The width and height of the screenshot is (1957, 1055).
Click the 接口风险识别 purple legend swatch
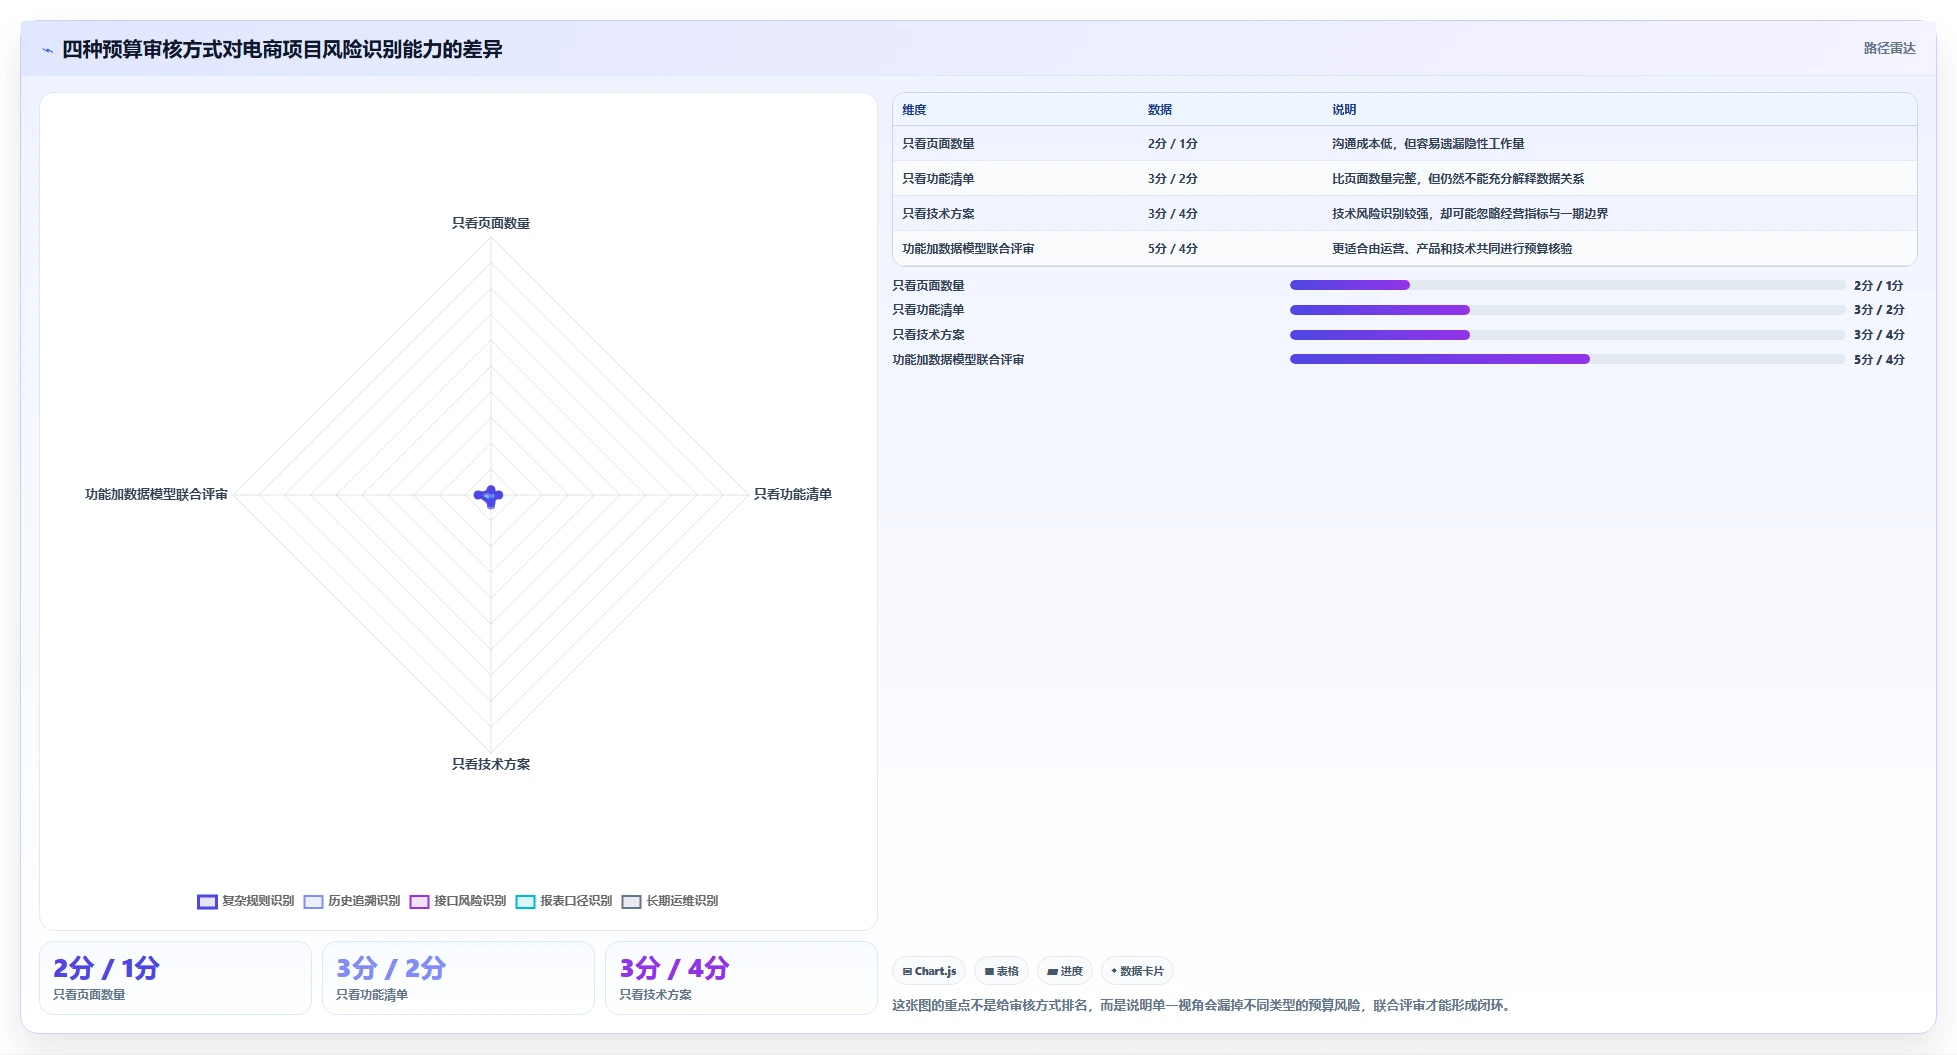point(419,902)
